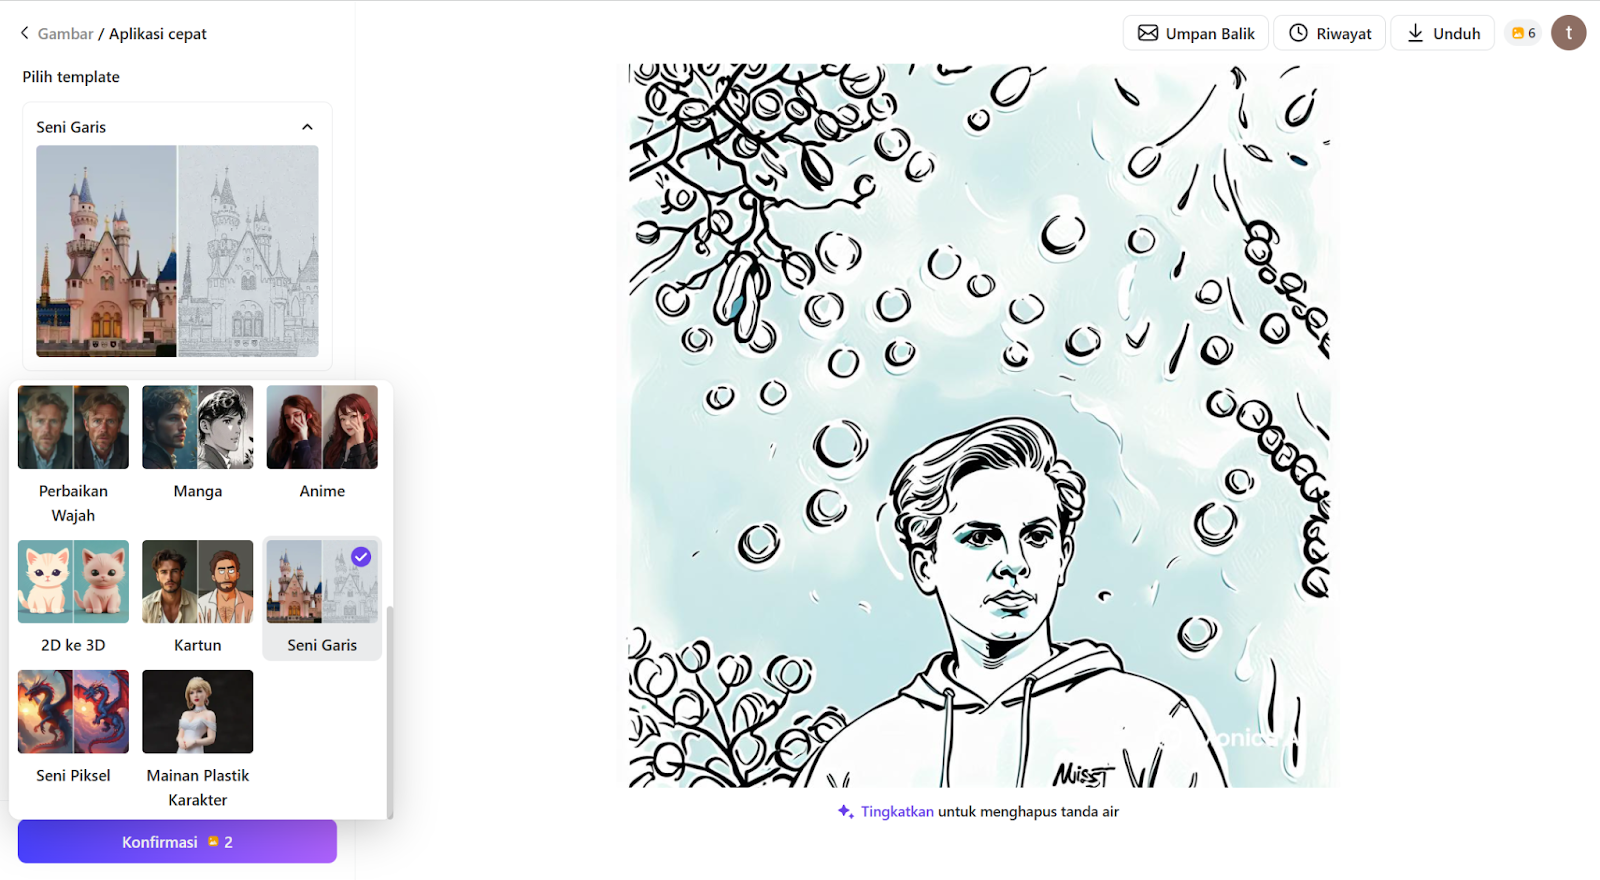Click the Konfirmasi button
Screen dimensions: 1600x880
click(x=177, y=842)
